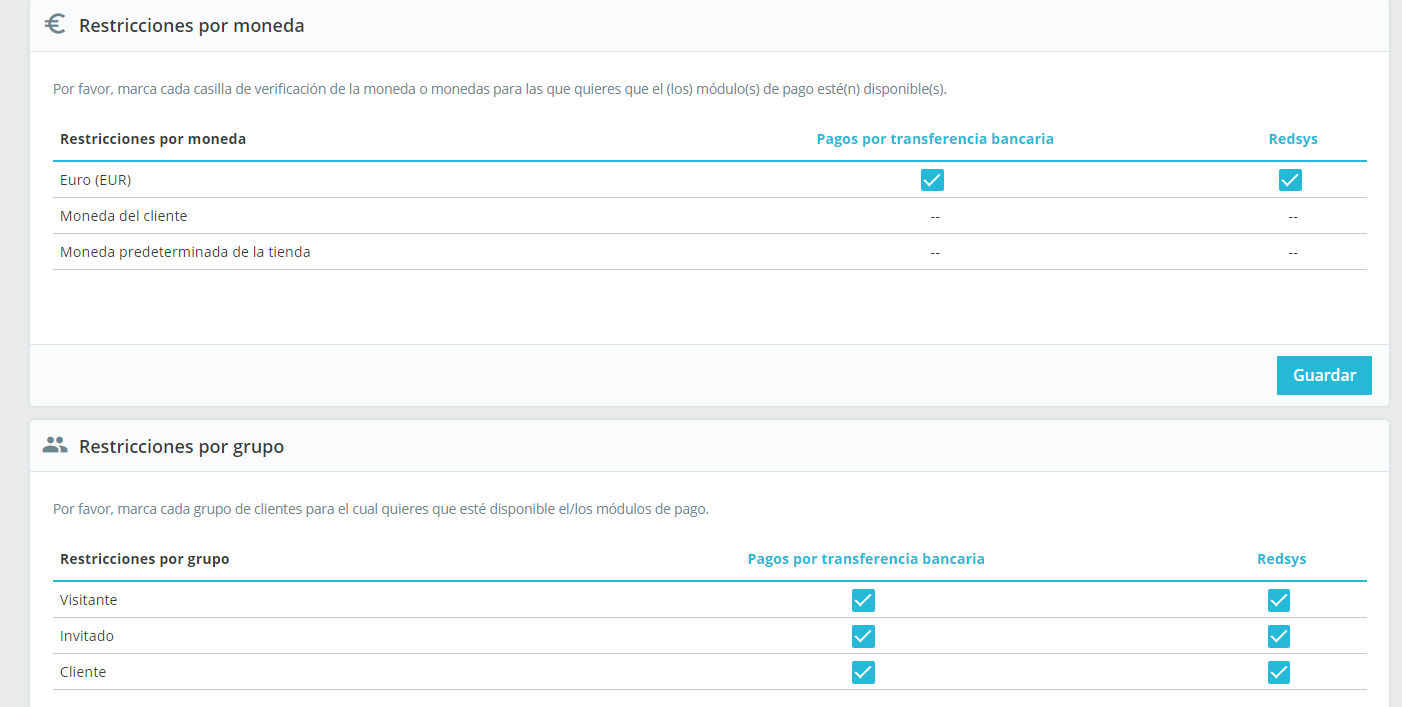
Task: Save currency restrictions with Guardar
Action: point(1324,375)
